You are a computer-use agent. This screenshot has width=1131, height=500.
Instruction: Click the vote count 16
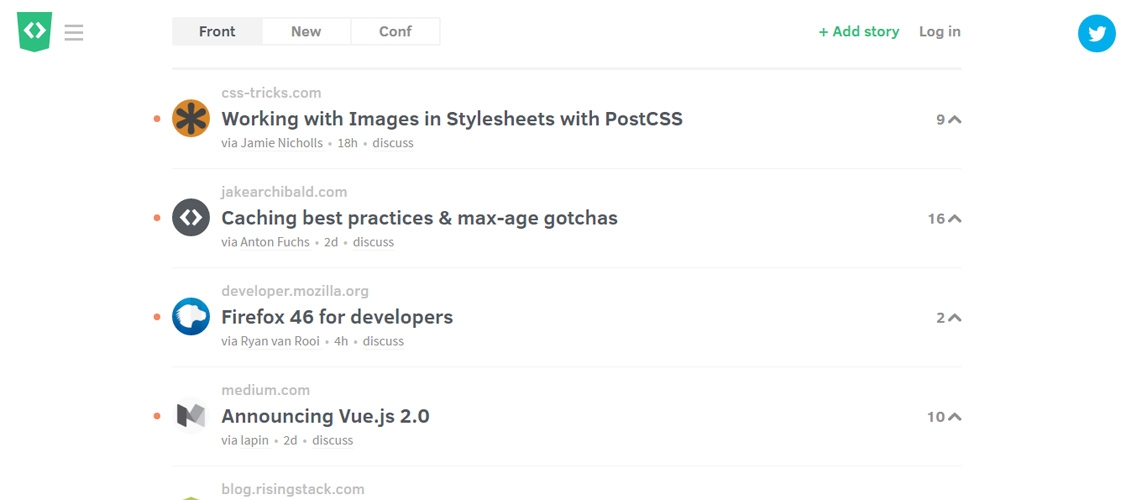936,219
